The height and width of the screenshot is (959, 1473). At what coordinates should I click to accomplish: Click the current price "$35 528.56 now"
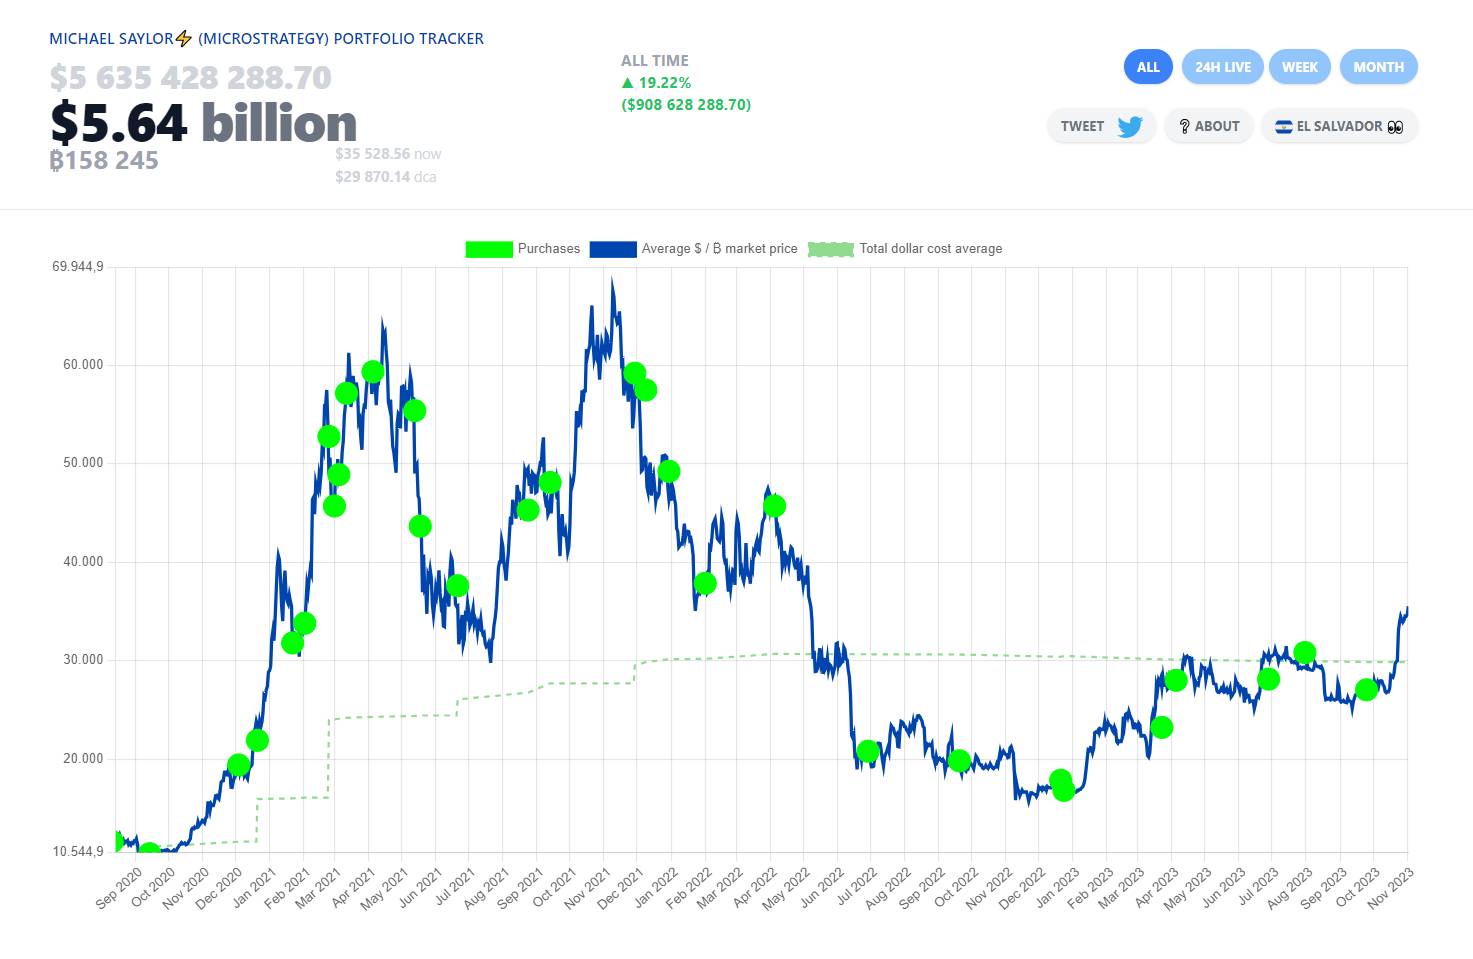(x=388, y=154)
